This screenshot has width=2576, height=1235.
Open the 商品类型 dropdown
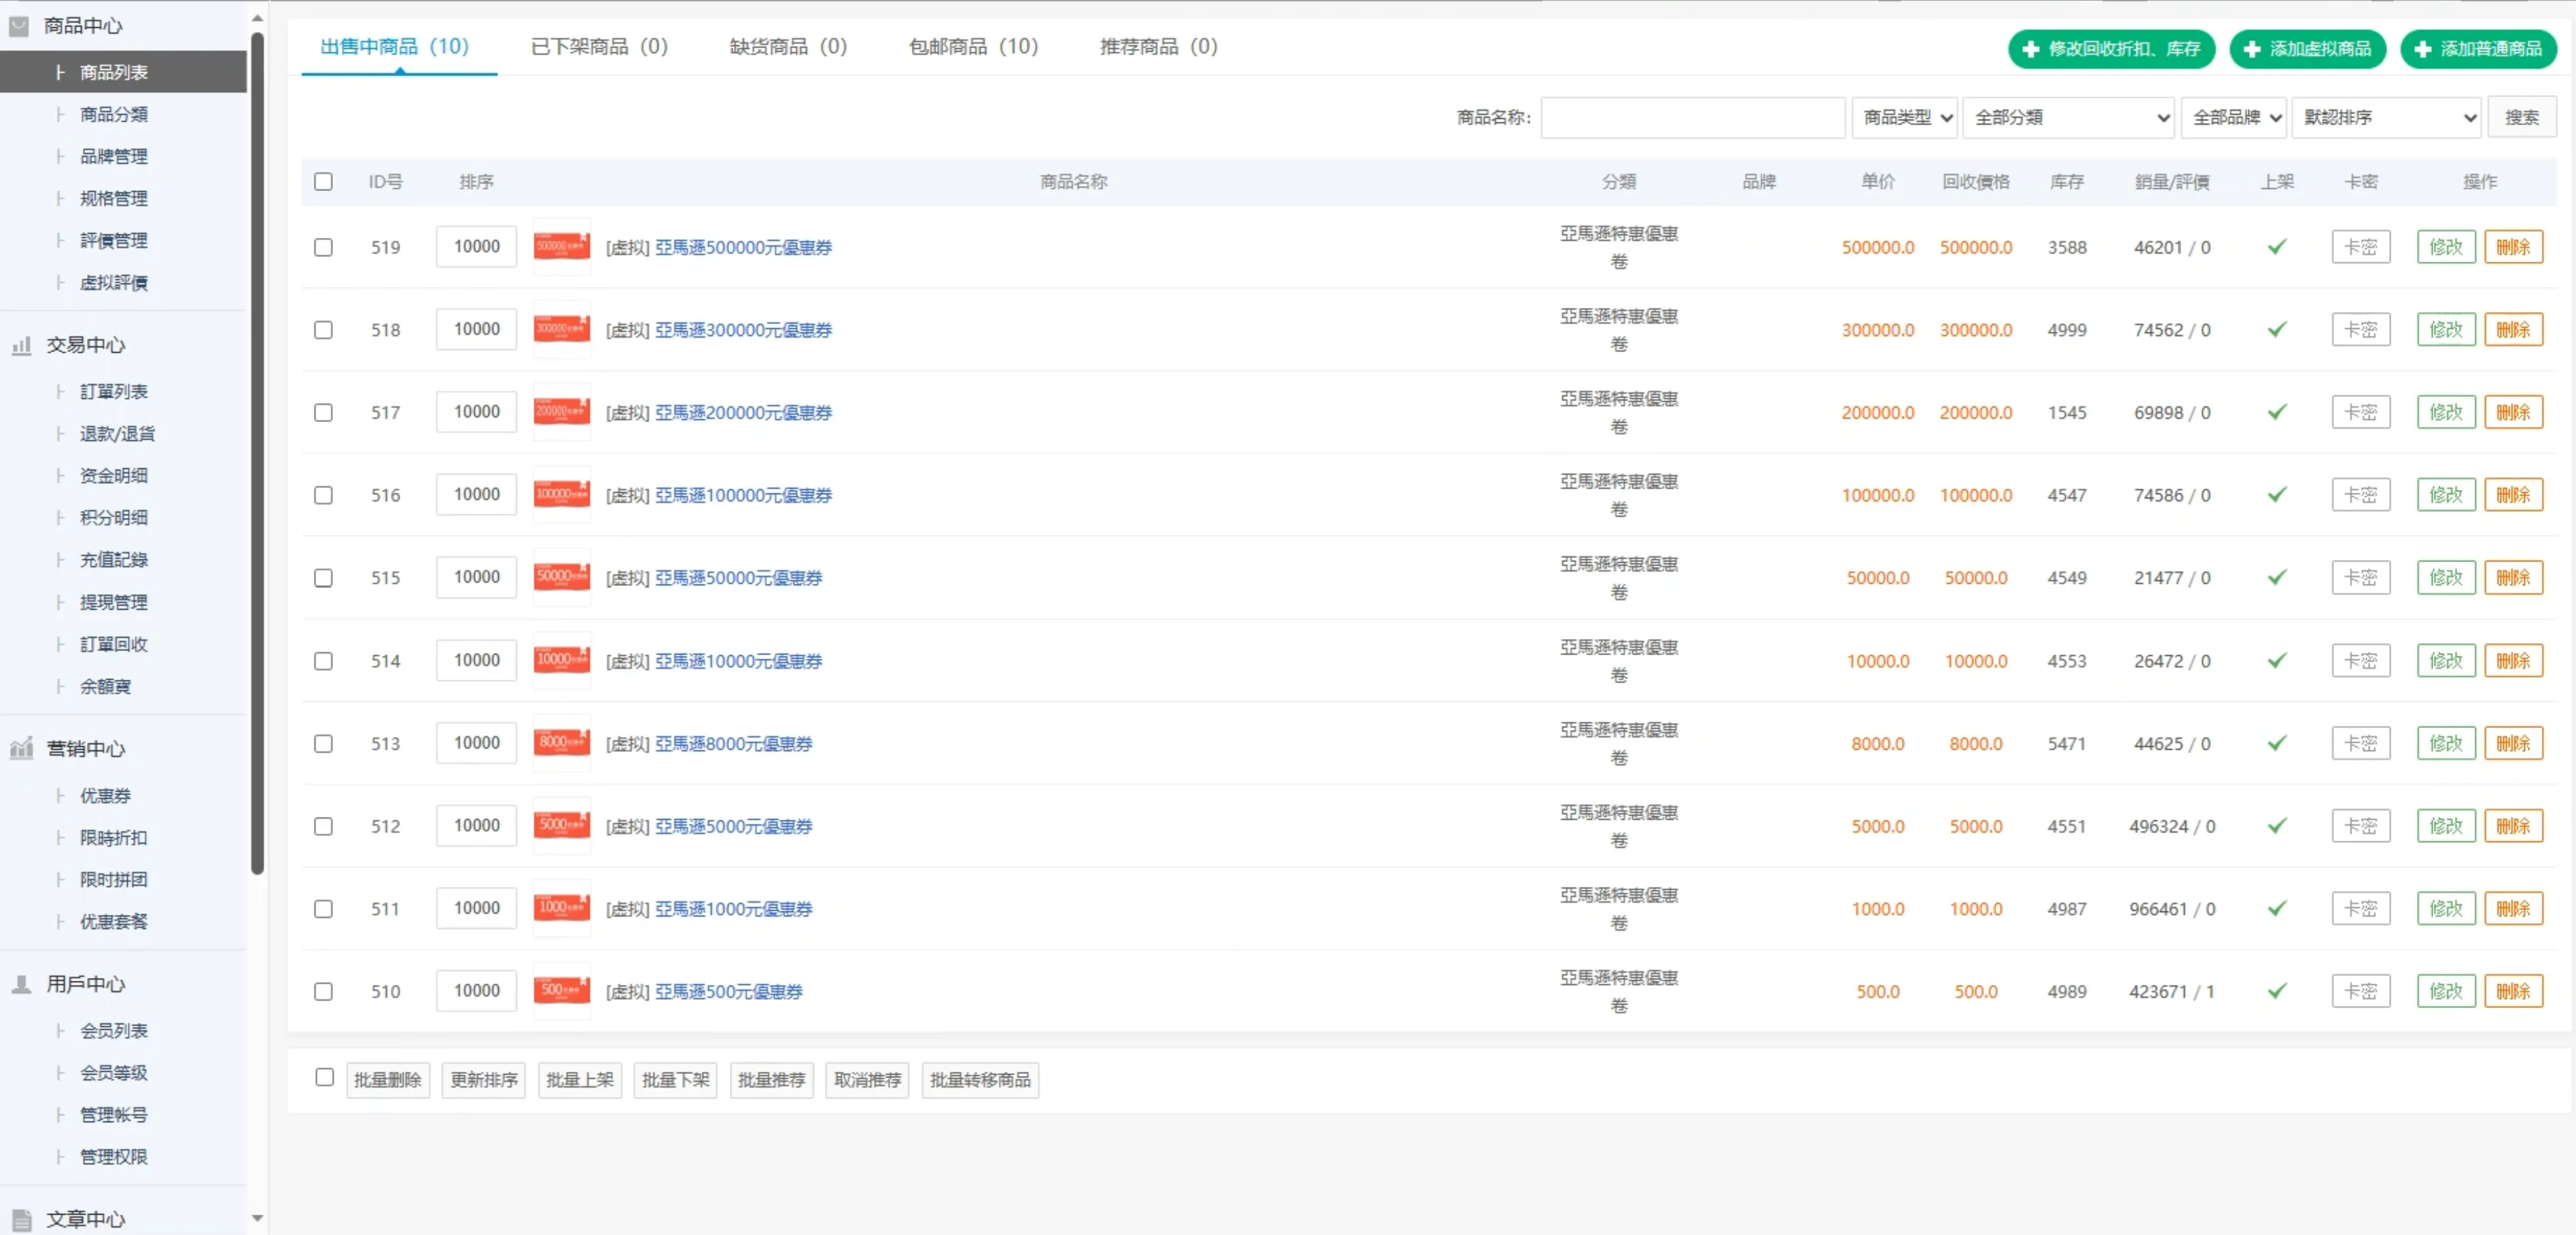click(1904, 118)
